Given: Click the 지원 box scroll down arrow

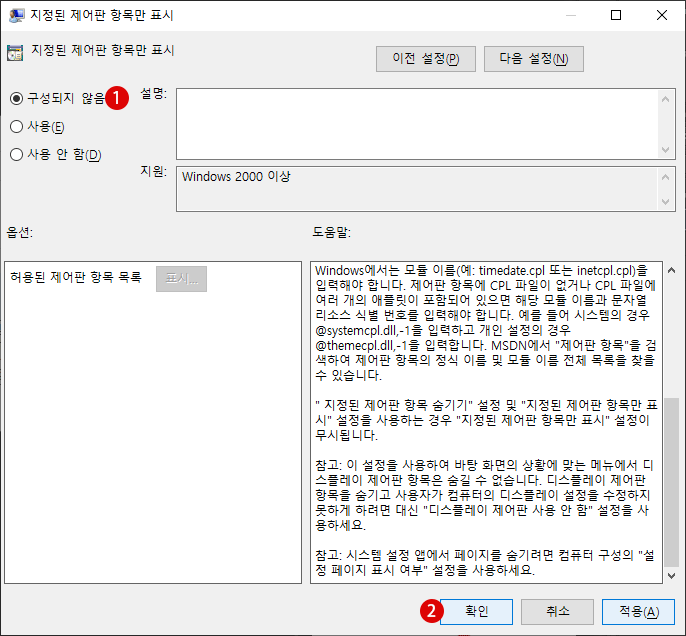Looking at the screenshot, I should [x=665, y=202].
